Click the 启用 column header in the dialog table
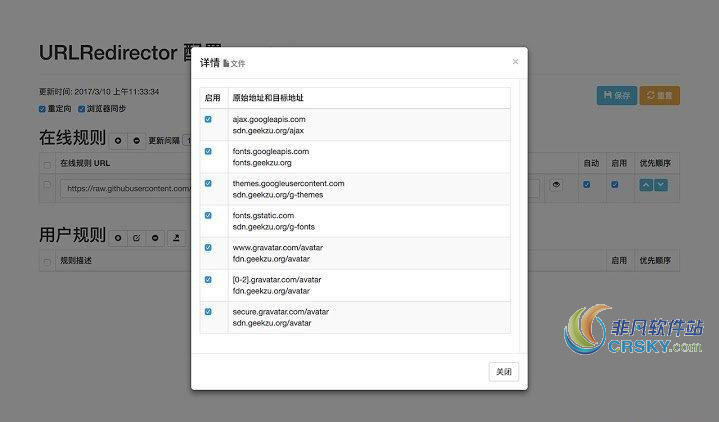 pyautogui.click(x=213, y=98)
